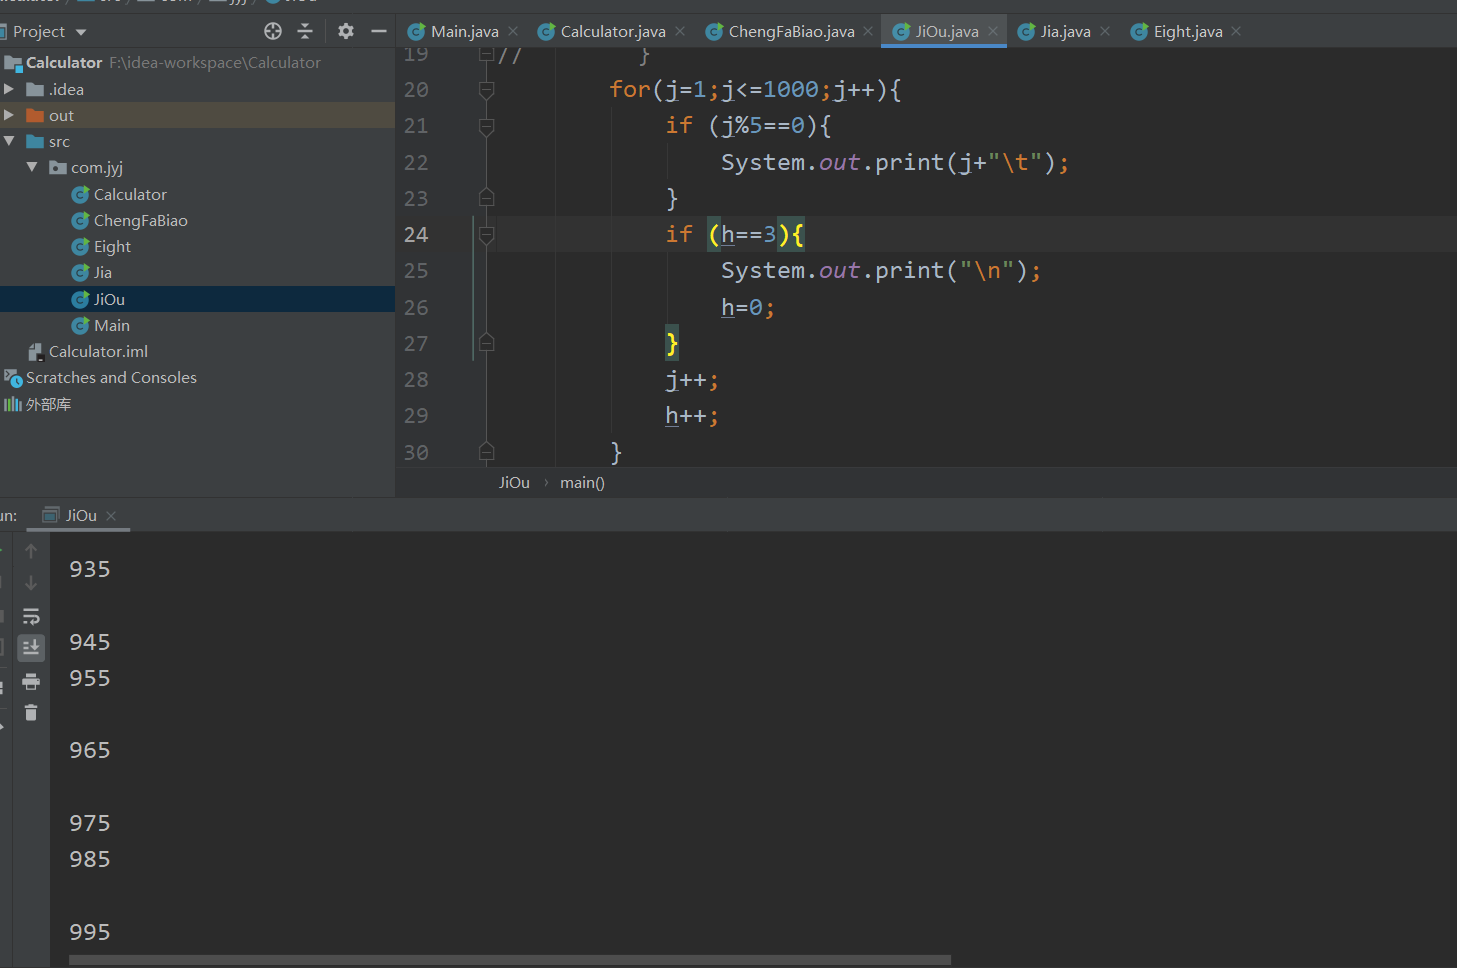Click the down stack trace arrow
Image resolution: width=1457 pixels, height=968 pixels.
31,583
